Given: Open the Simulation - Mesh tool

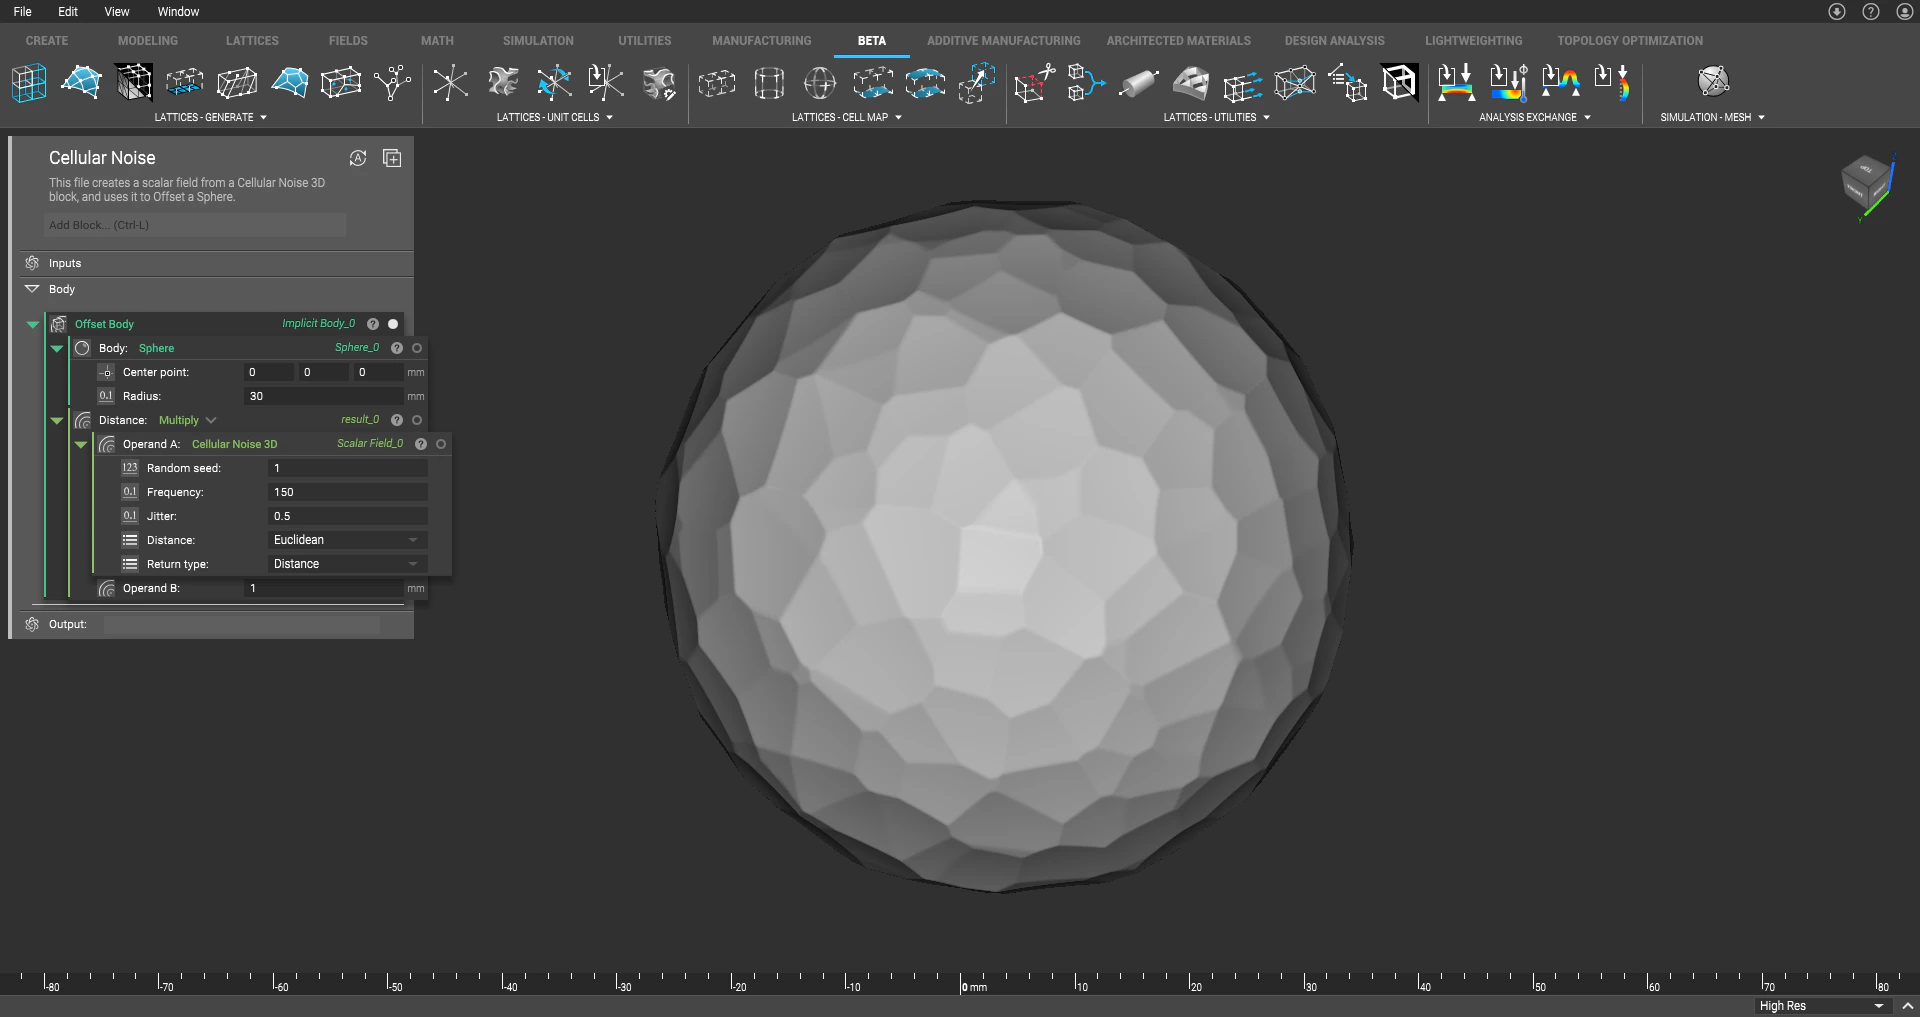Looking at the screenshot, I should (x=1713, y=82).
